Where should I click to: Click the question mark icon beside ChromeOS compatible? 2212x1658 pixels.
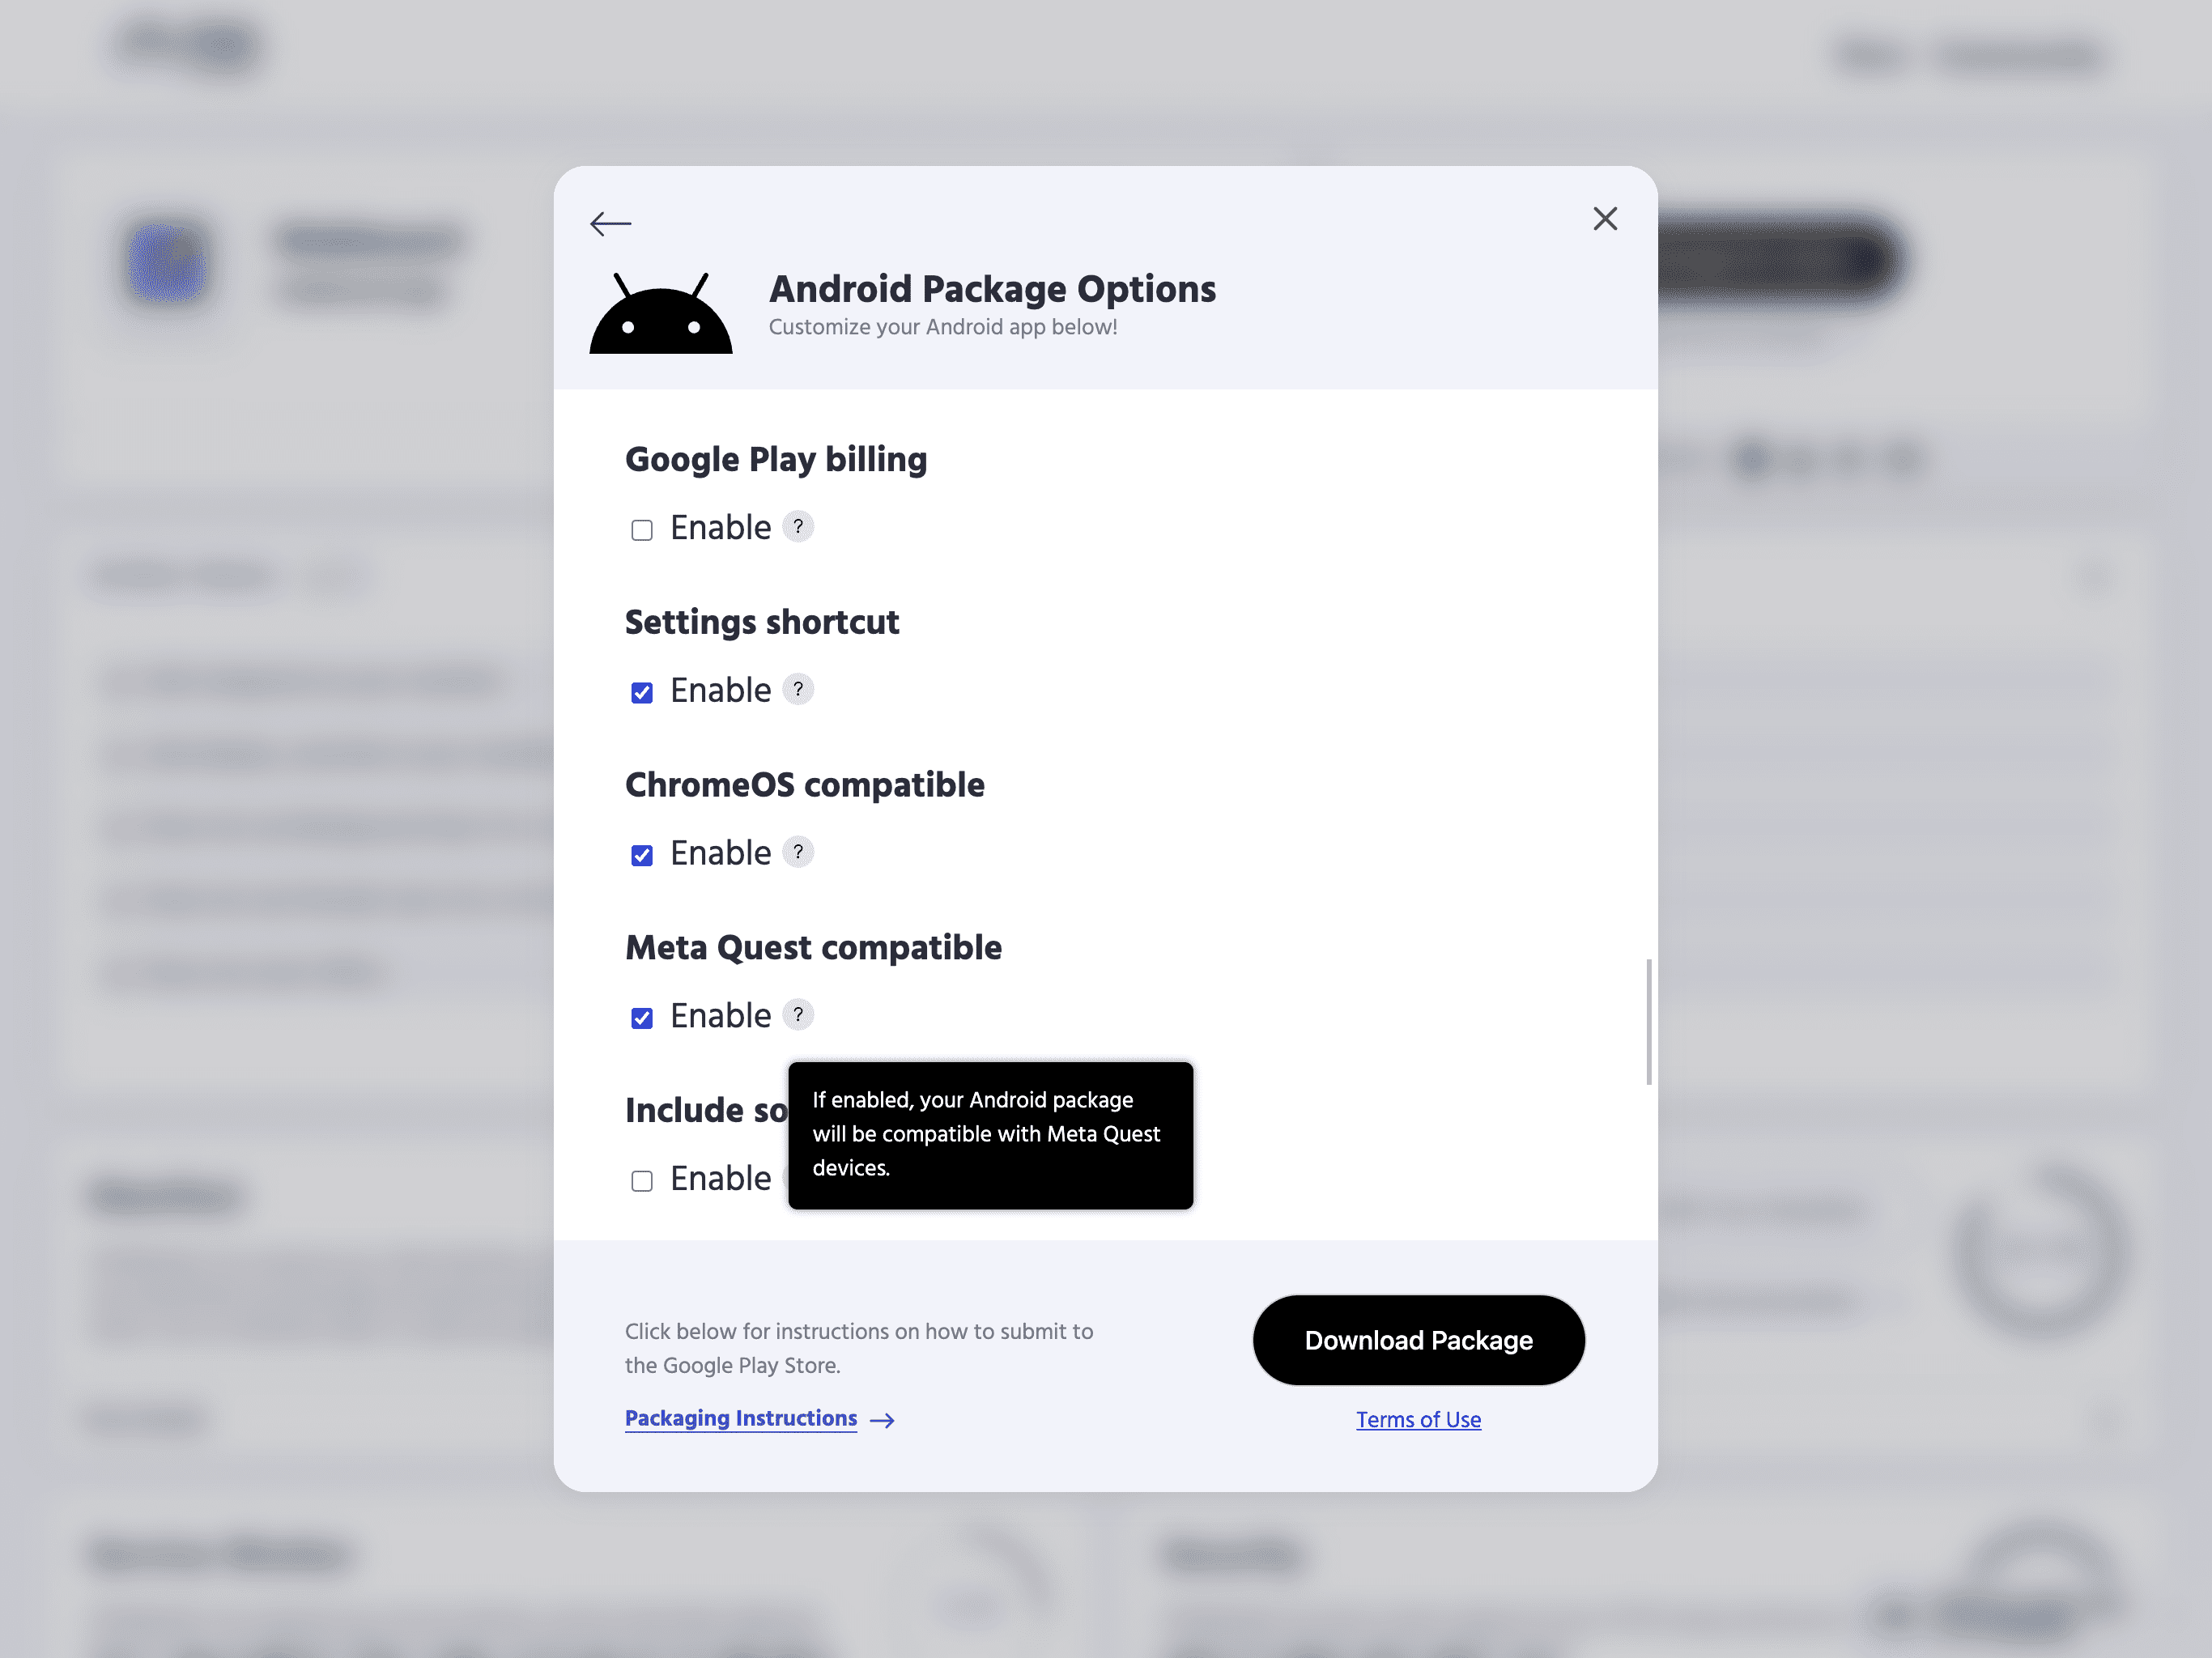796,853
